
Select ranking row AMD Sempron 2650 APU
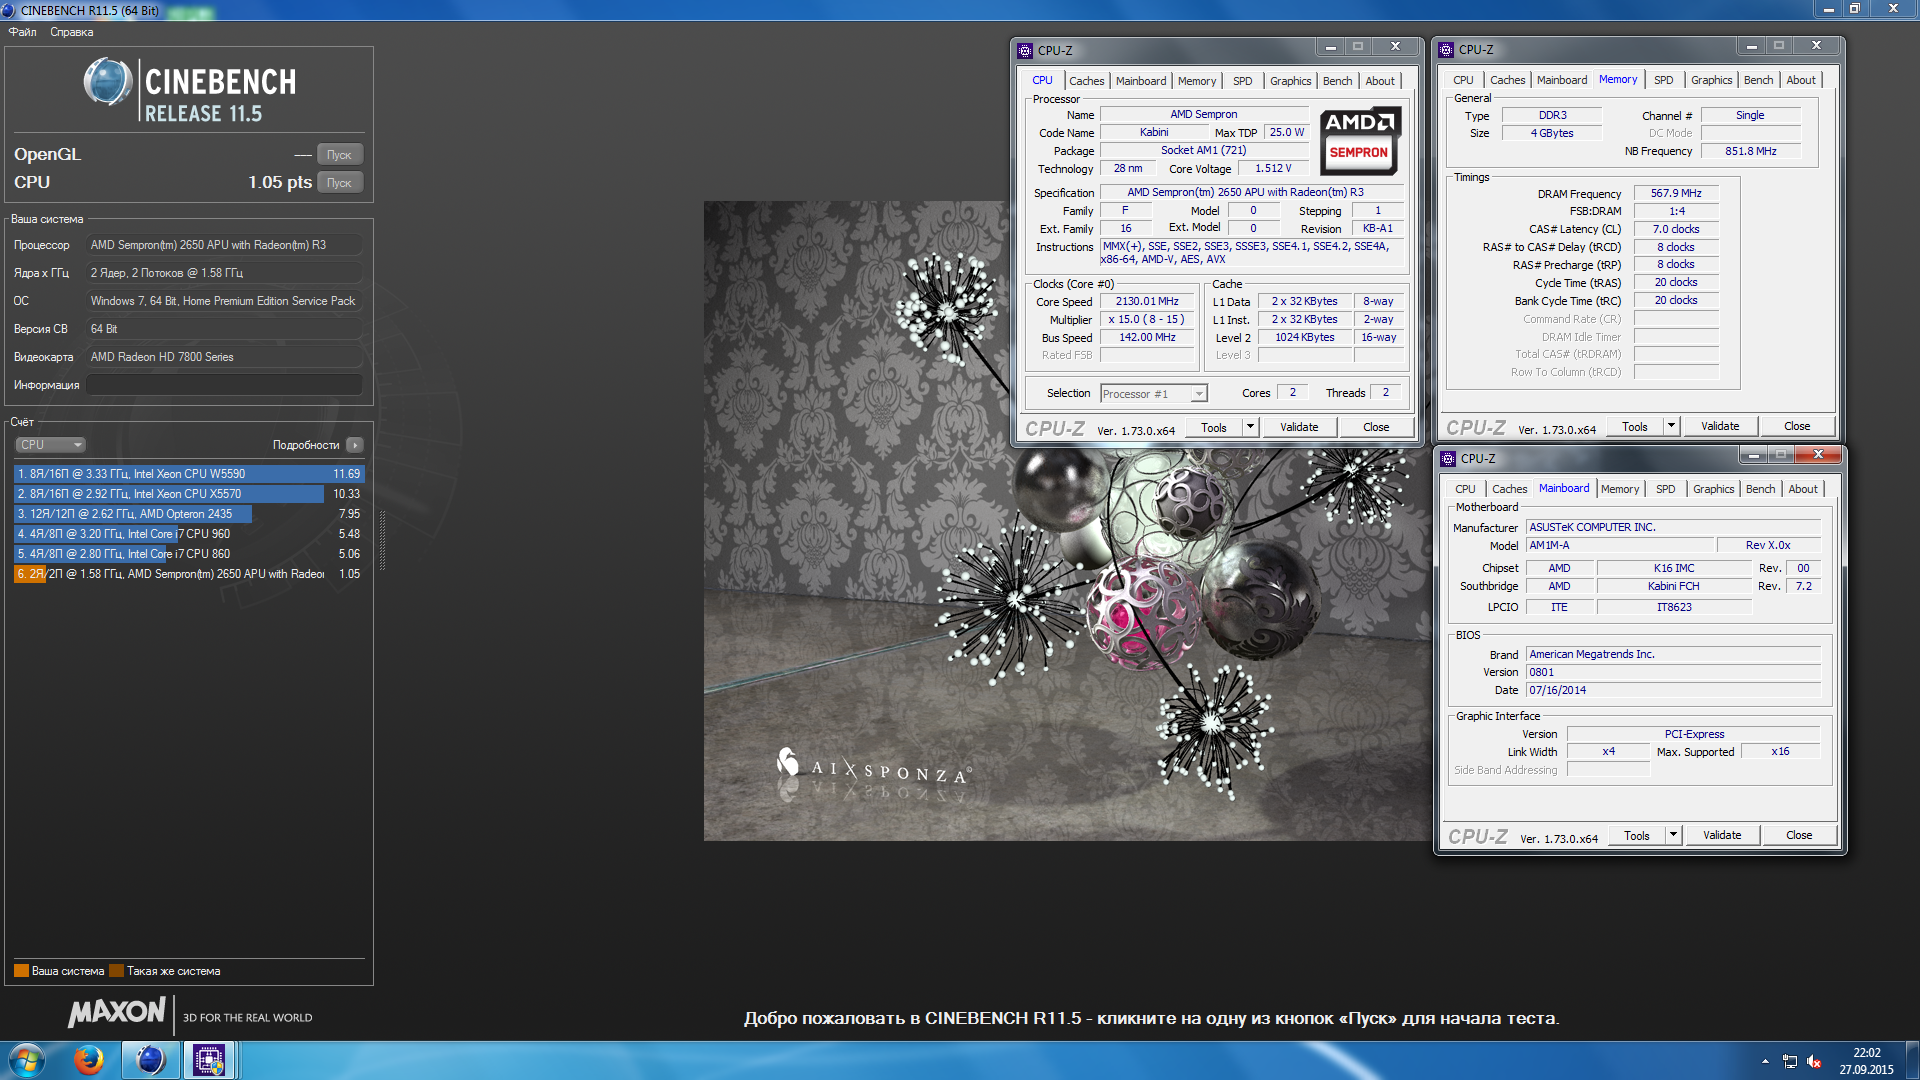[189, 574]
